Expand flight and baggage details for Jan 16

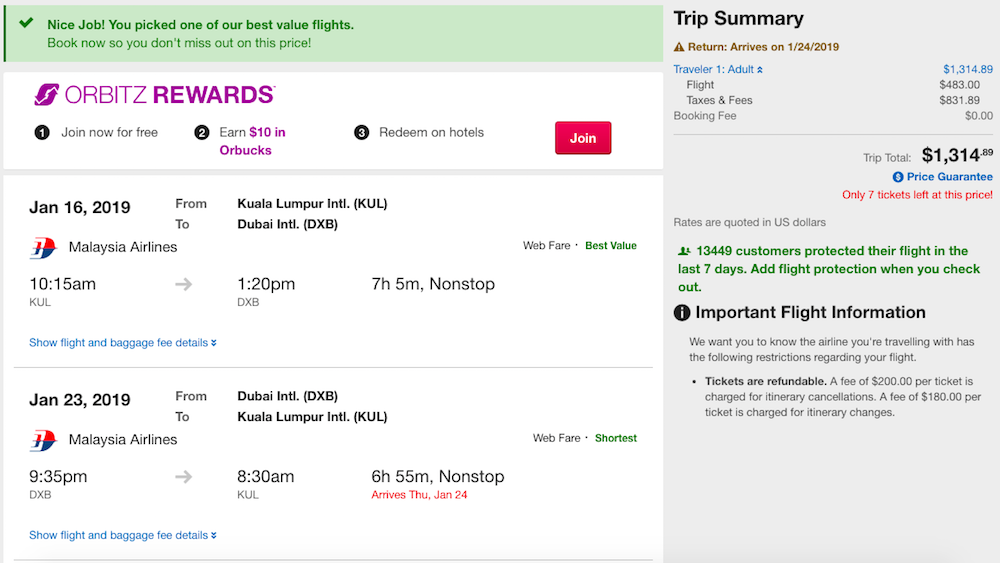click(x=123, y=342)
